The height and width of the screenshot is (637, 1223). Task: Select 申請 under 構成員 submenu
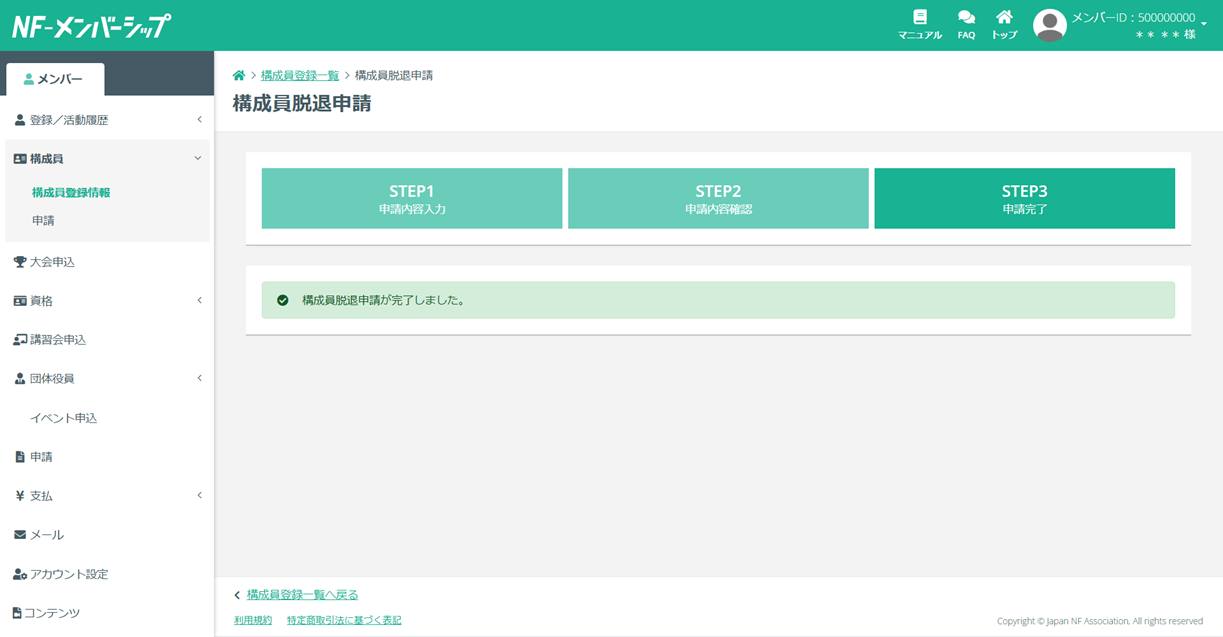point(43,221)
